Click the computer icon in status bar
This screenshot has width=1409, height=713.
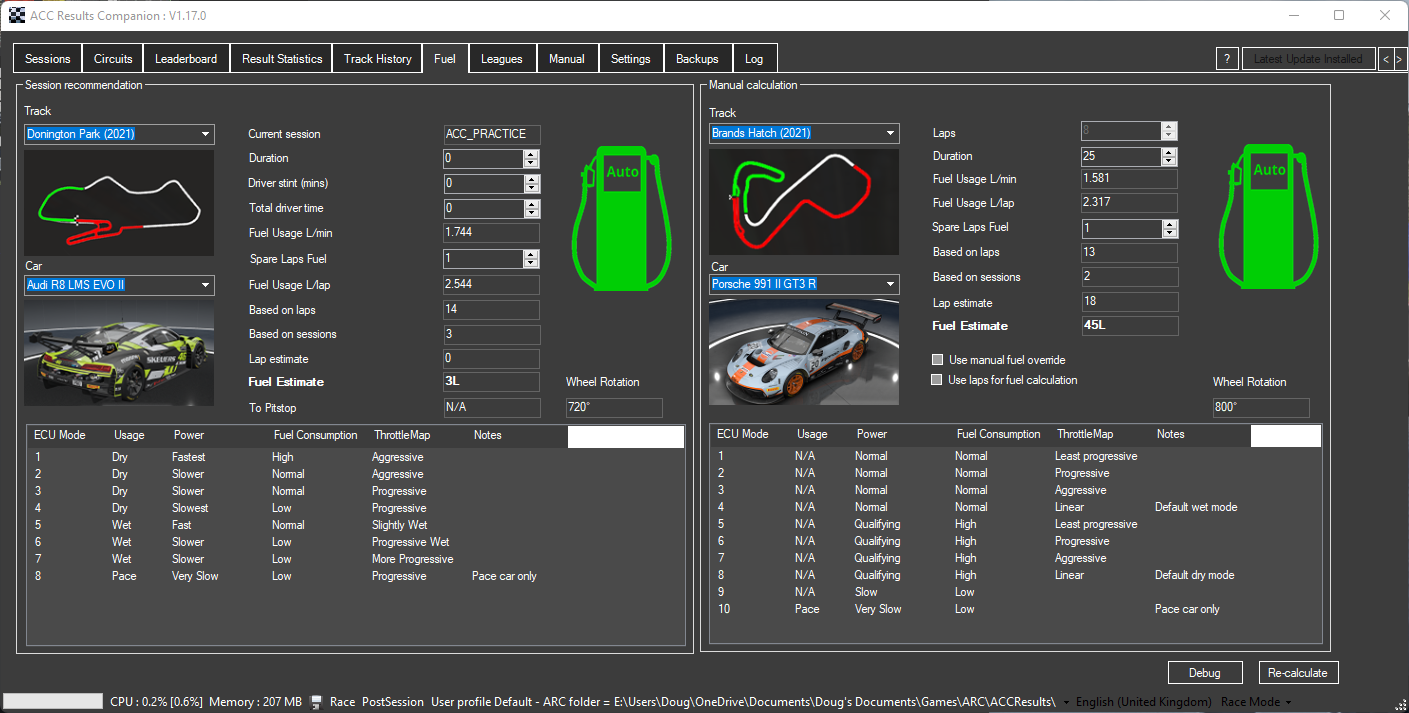[316, 702]
